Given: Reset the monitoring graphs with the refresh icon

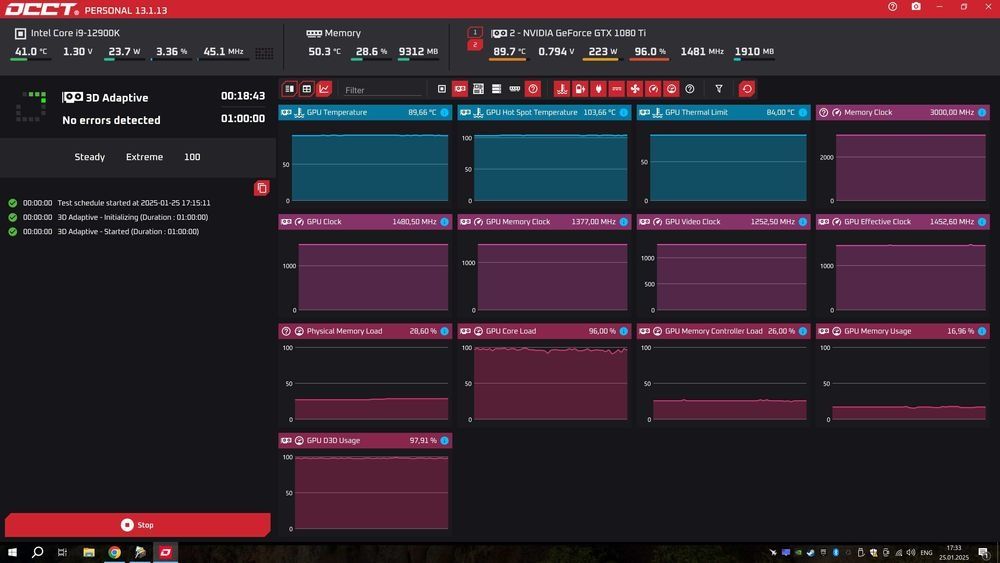Looking at the screenshot, I should [x=747, y=89].
